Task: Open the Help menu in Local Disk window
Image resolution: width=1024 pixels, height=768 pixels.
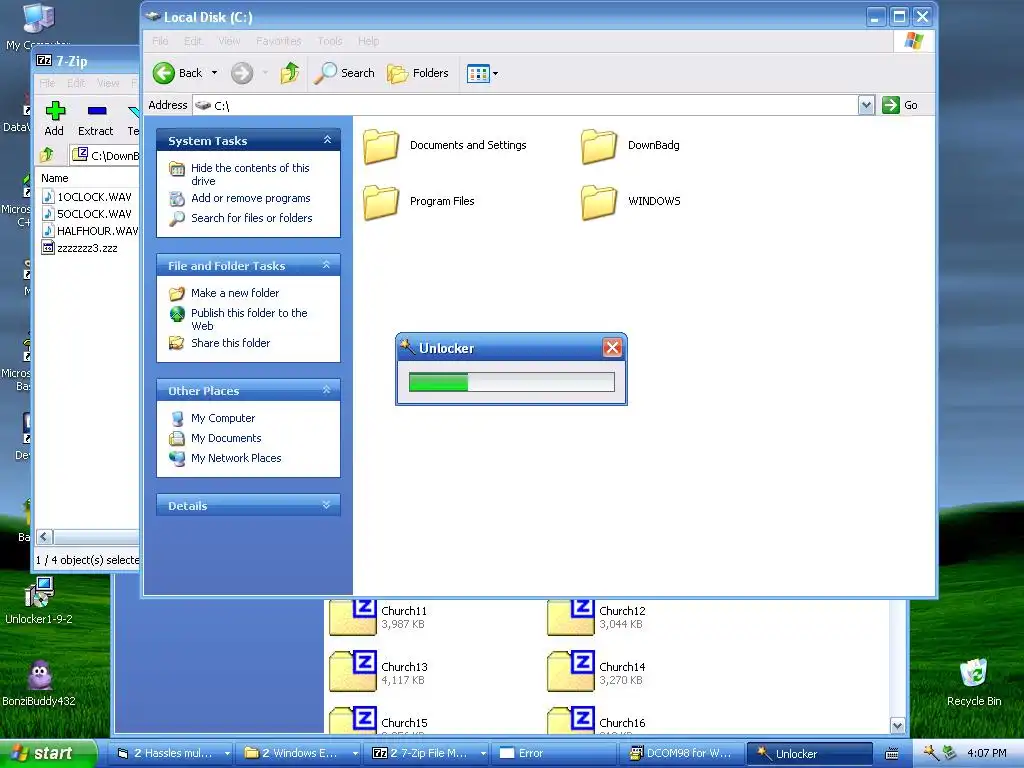Action: click(368, 41)
